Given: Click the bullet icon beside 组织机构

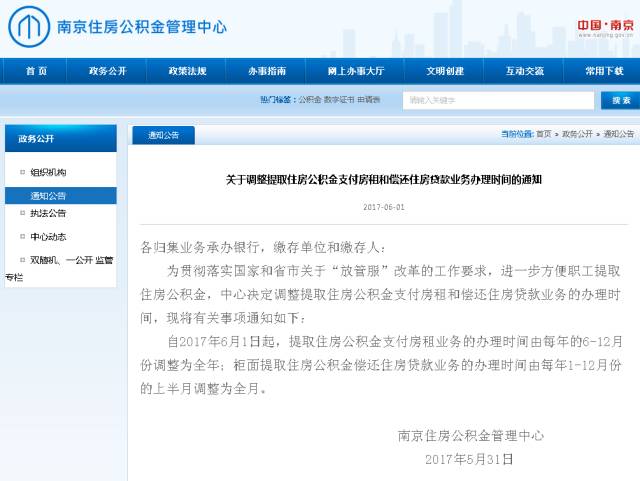Looking at the screenshot, I should pos(22,172).
